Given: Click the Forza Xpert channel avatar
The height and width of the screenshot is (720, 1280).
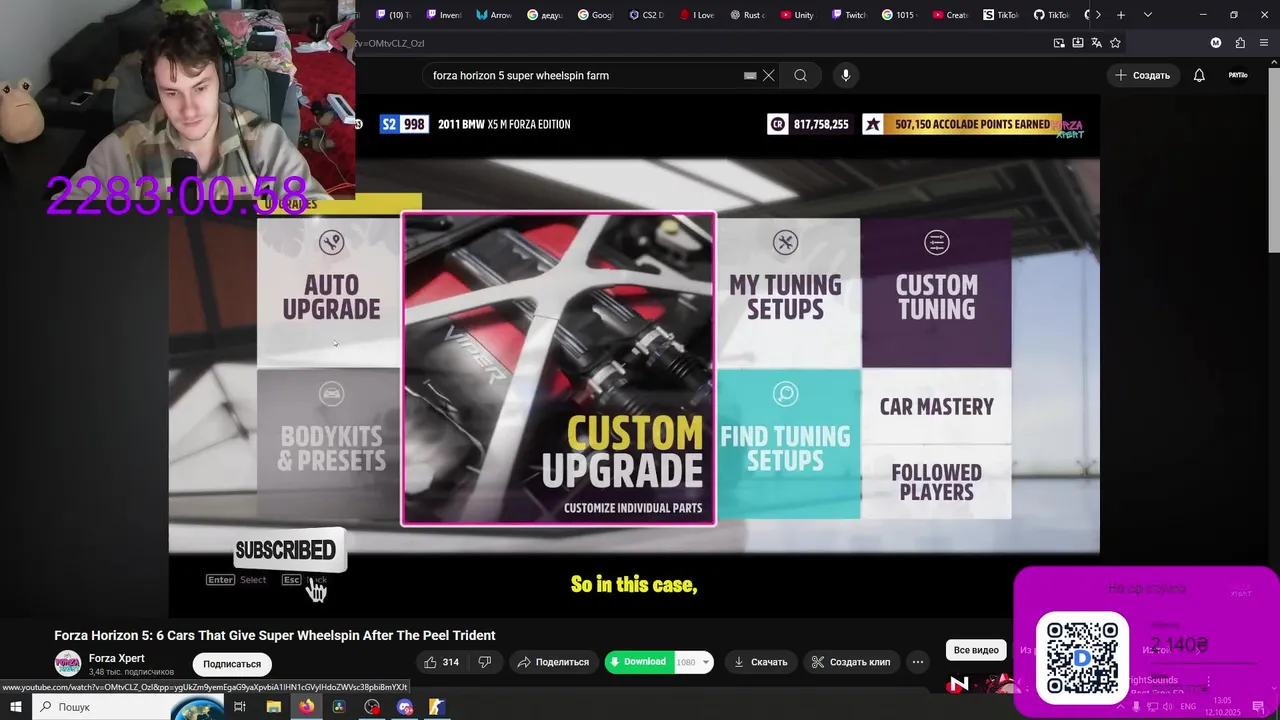Looking at the screenshot, I should (x=68, y=664).
